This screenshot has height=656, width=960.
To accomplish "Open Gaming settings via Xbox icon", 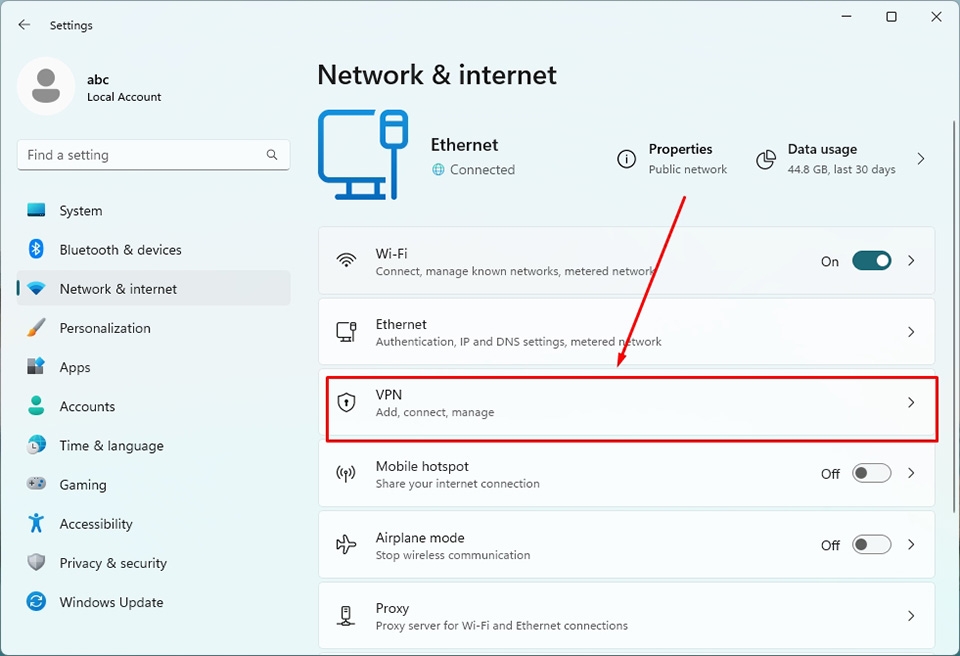I will (35, 484).
